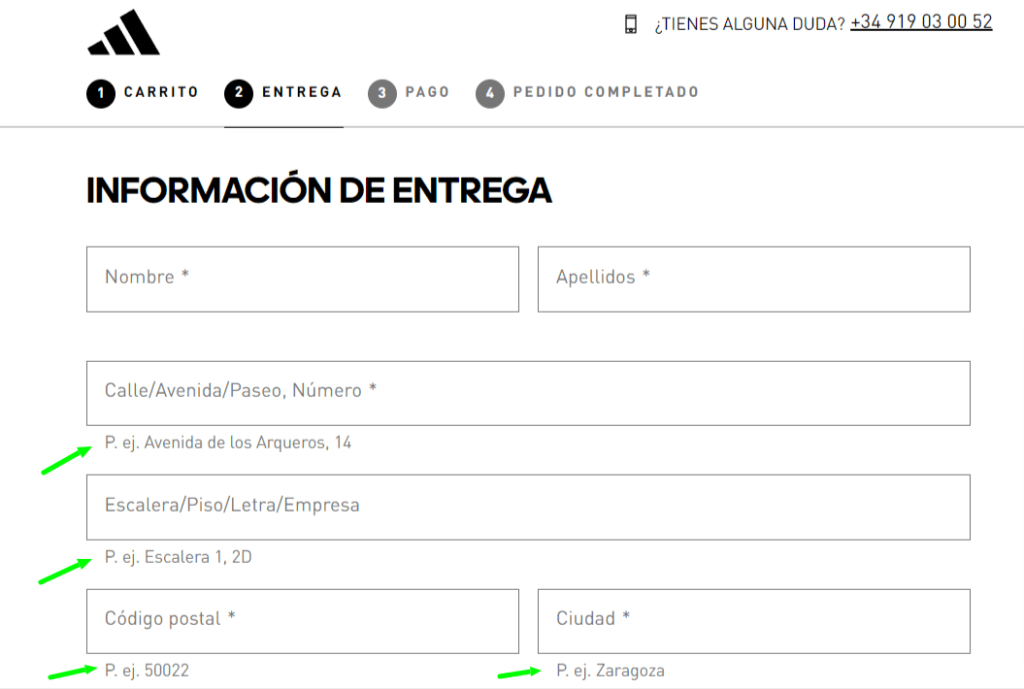Click the step 1 circle icon
Screen dimensions: 1024x689
[x=101, y=93]
